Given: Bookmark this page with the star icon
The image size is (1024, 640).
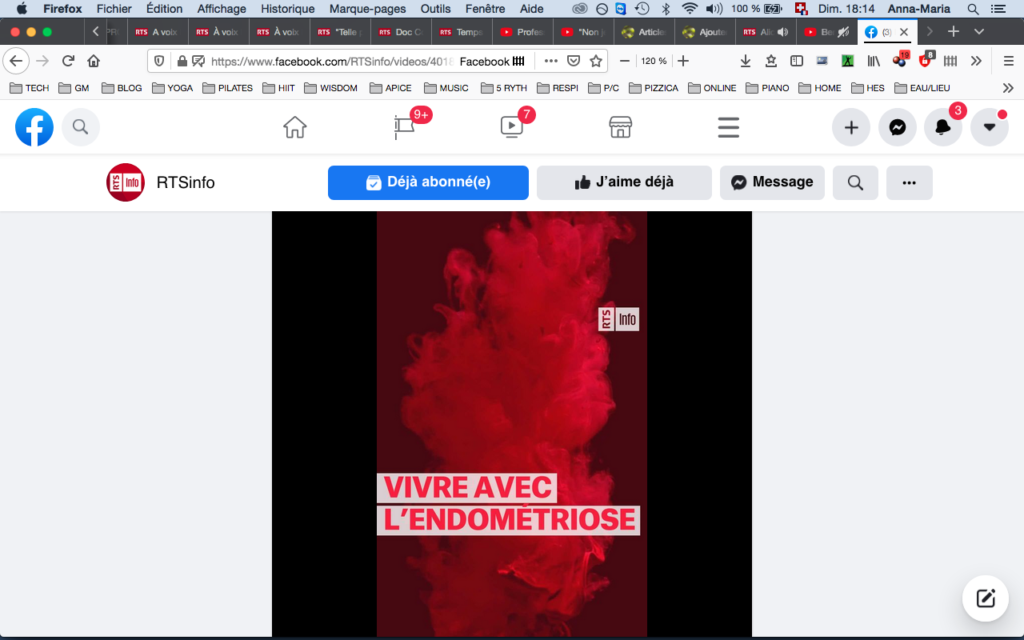Looking at the screenshot, I should 596,61.
